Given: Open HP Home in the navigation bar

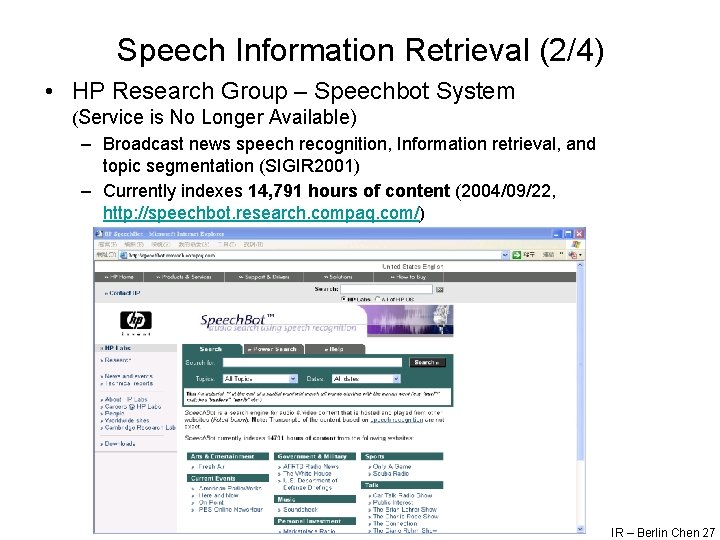Looking at the screenshot, I should 119,277.
